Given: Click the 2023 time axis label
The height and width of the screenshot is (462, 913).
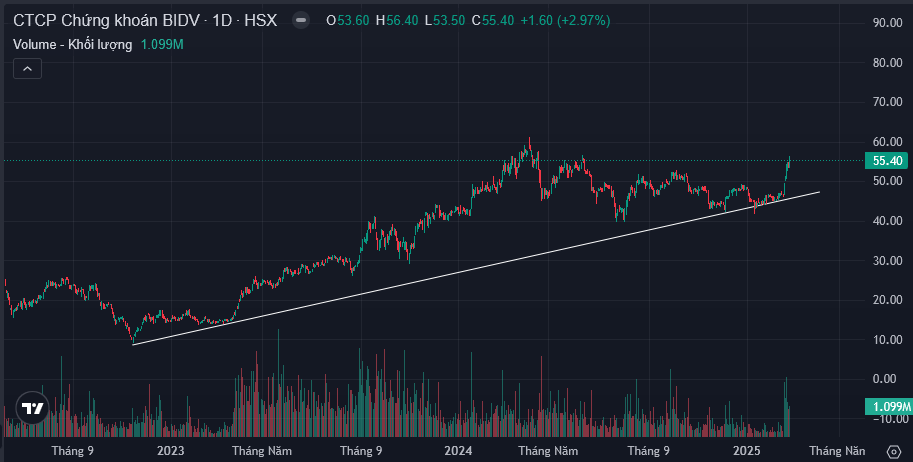Looking at the screenshot, I should 170,451.
